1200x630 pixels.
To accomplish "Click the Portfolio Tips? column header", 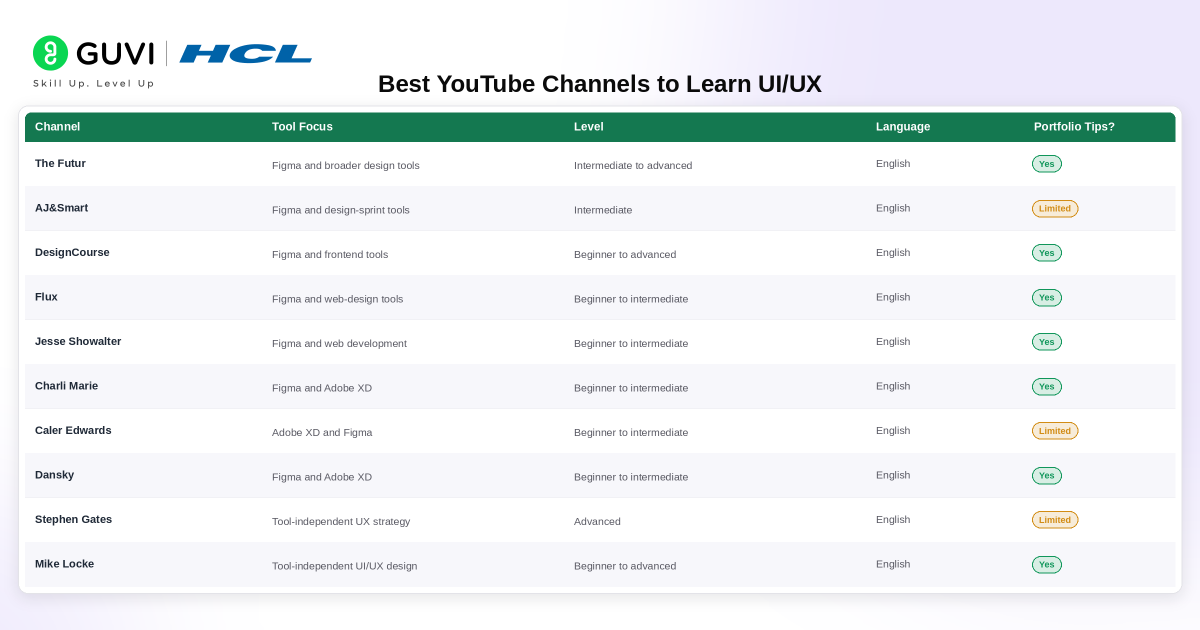I will 1074,127.
